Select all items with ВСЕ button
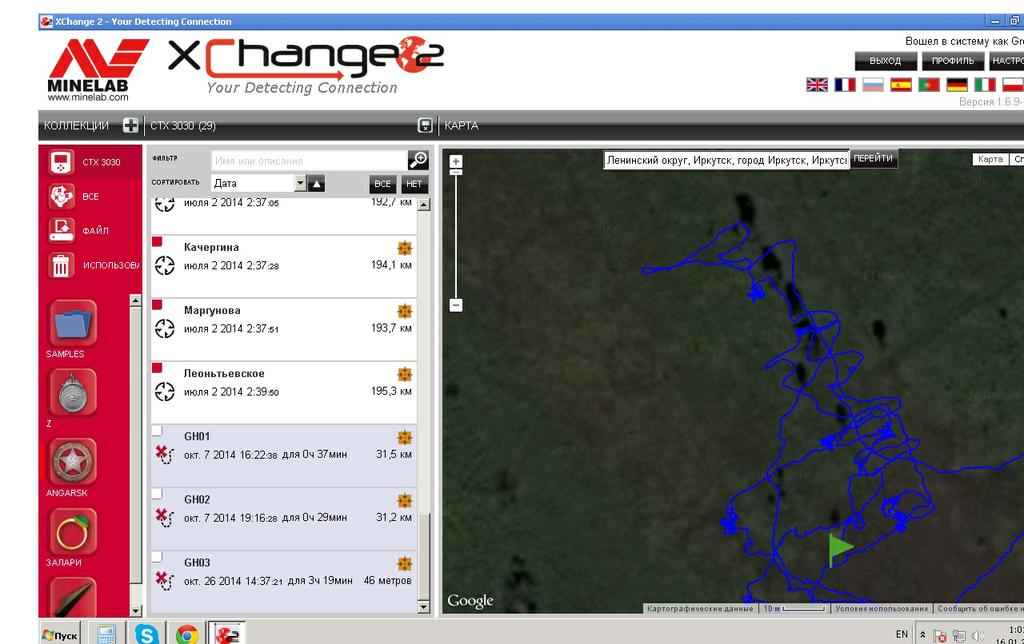The height and width of the screenshot is (644, 1024). (383, 184)
